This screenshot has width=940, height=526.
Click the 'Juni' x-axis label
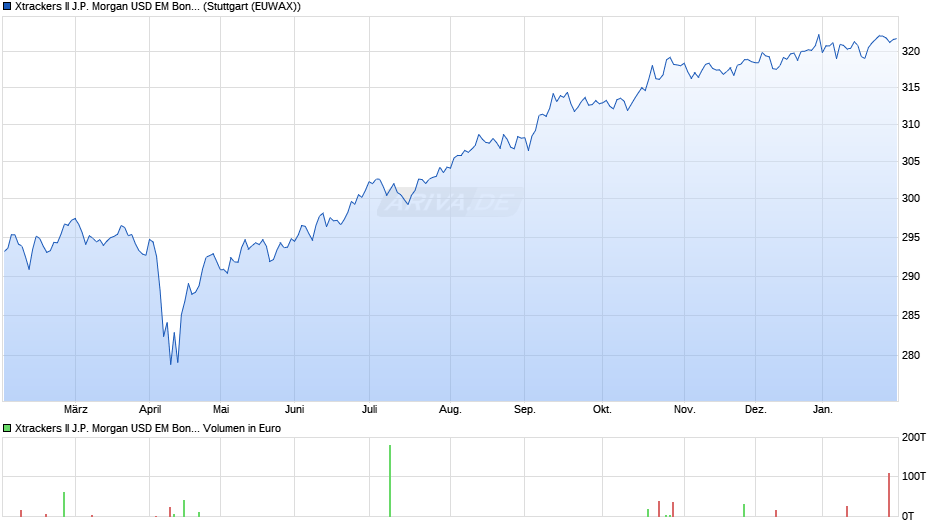tap(294, 409)
